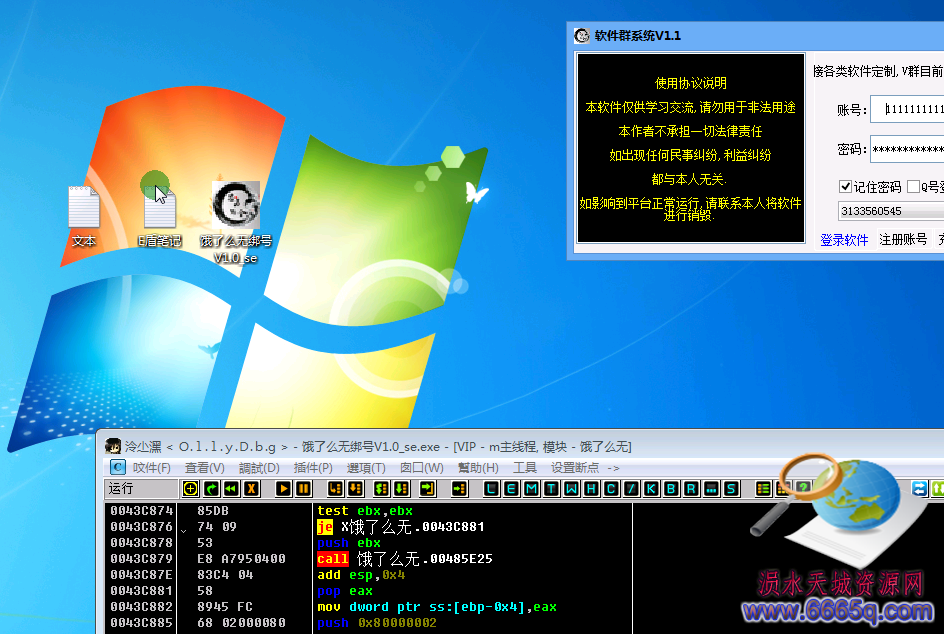Screen dimensions: 944x634
Task: Open the Call stack with K button
Action: [x=651, y=488]
